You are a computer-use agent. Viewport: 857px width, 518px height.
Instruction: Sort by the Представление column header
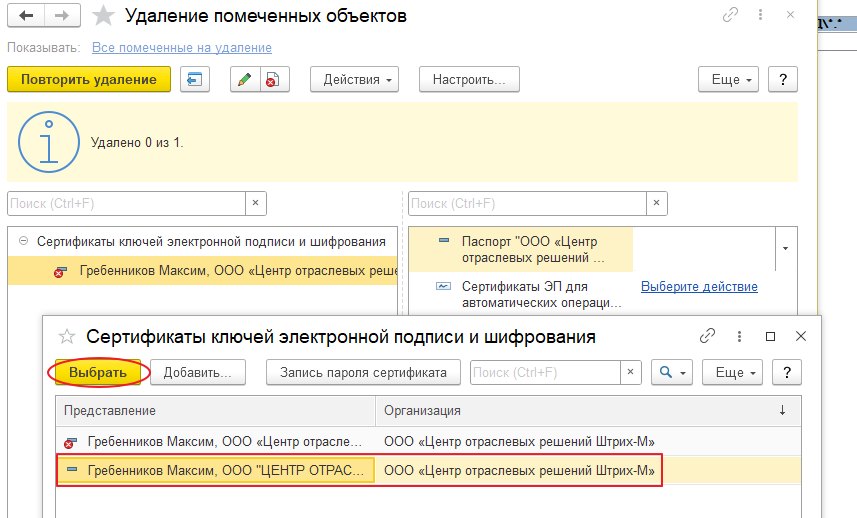pos(215,410)
